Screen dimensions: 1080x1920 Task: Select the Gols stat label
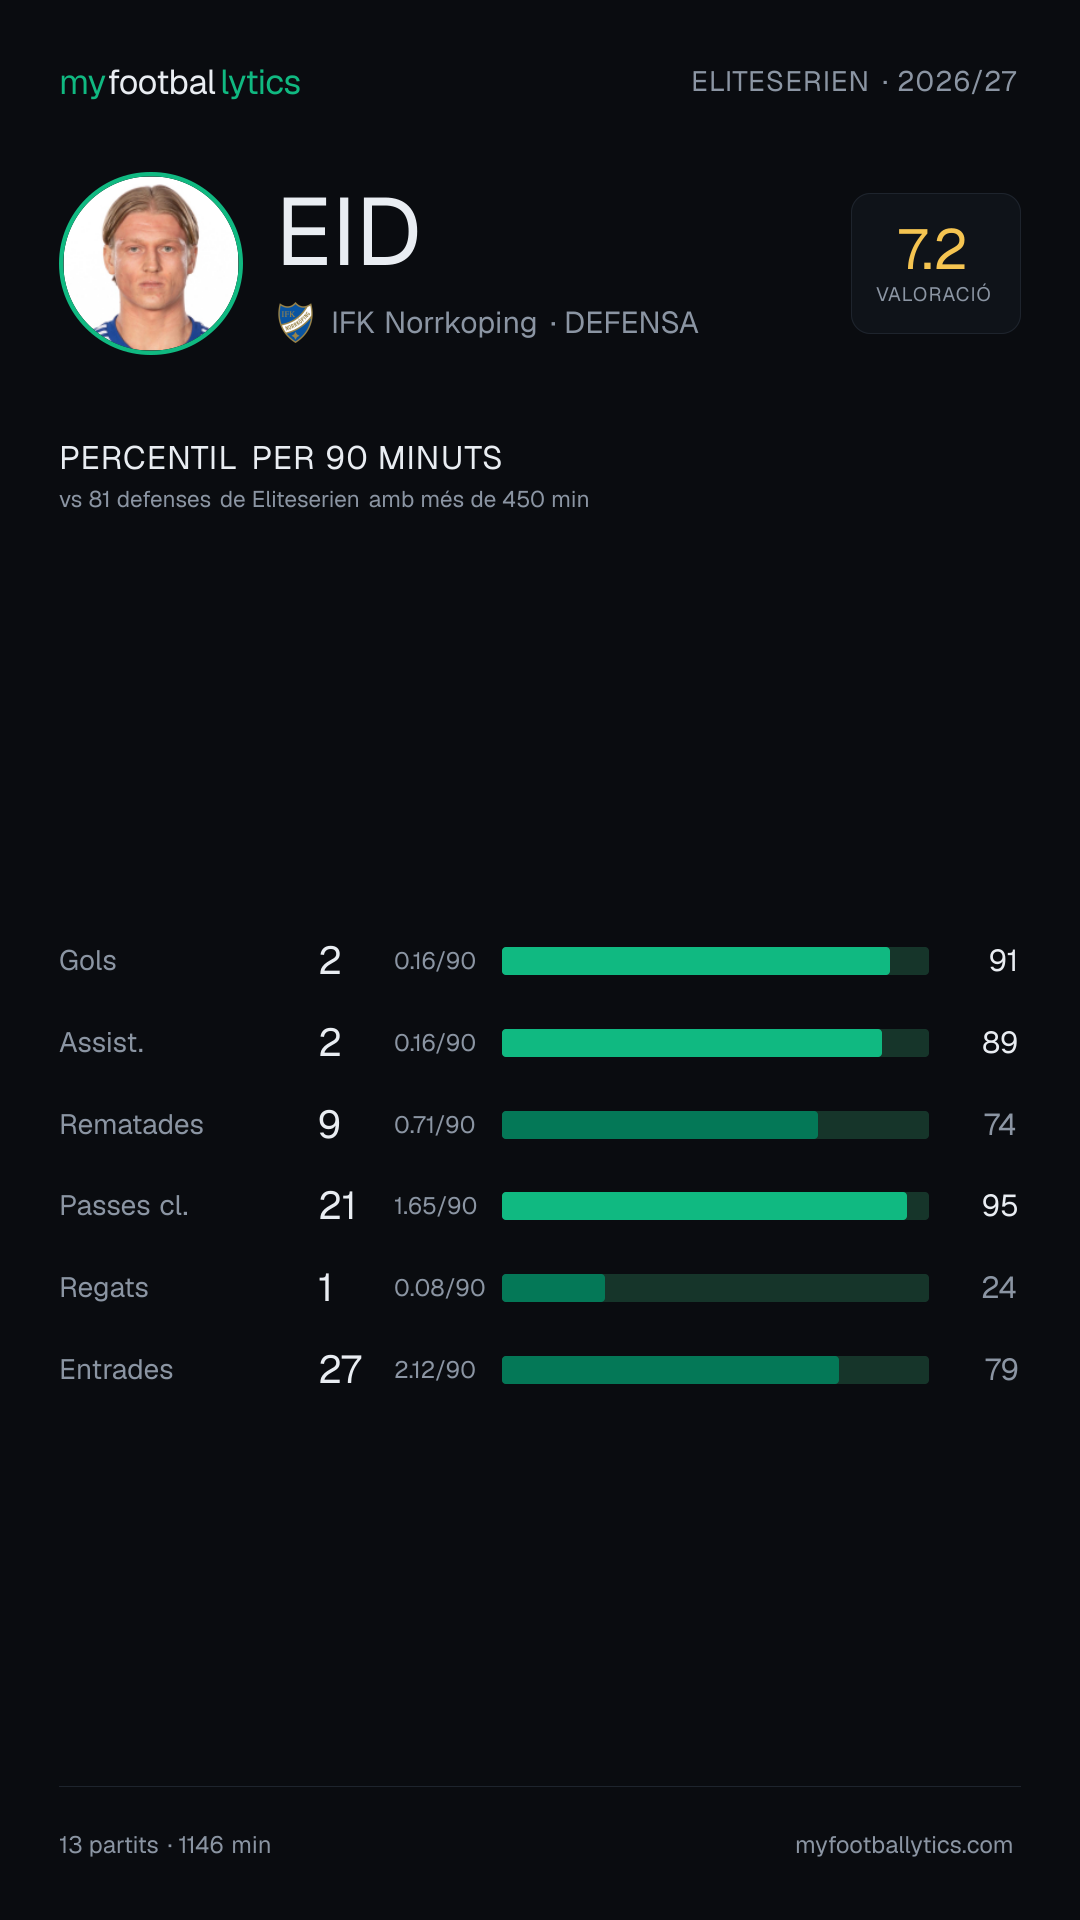[88, 961]
